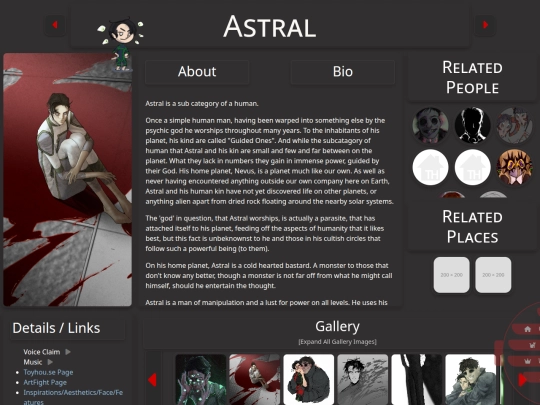540x405 pixels.
Task: Click the "Music" label in Details
Action: coord(33,362)
